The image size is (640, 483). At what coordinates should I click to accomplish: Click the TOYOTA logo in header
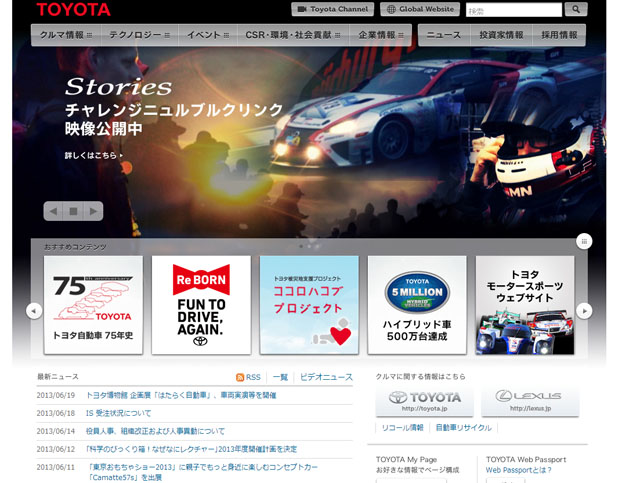pos(73,9)
